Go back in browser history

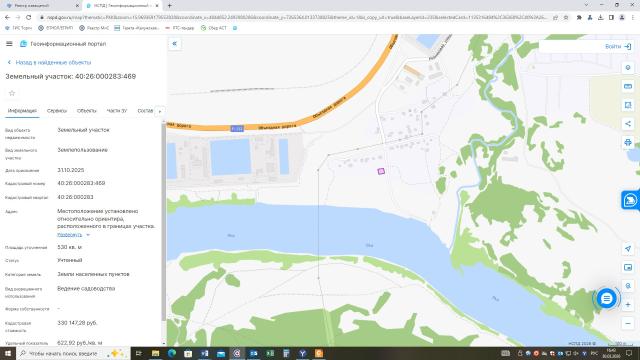pos(7,18)
